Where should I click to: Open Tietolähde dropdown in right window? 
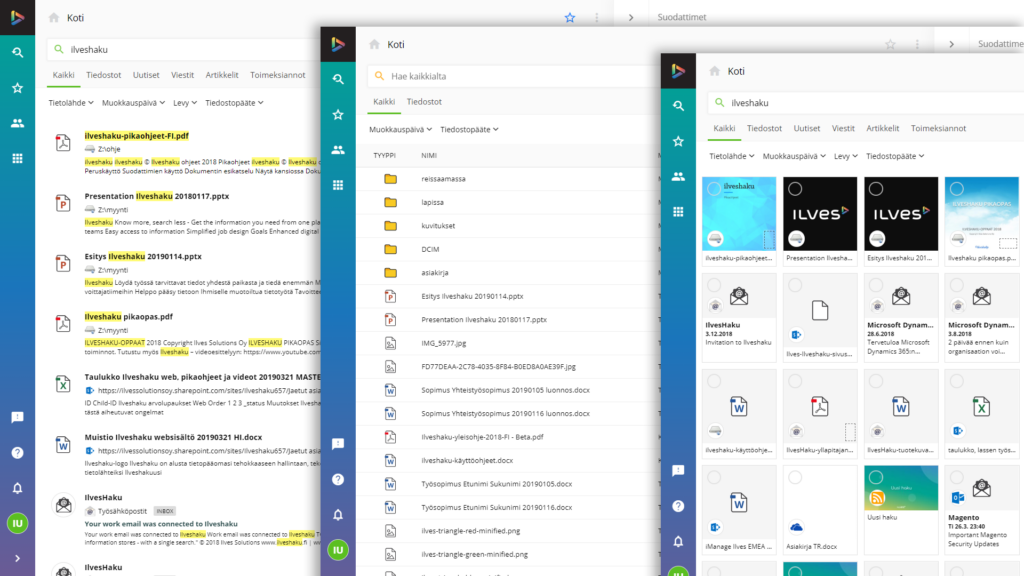[731, 156]
